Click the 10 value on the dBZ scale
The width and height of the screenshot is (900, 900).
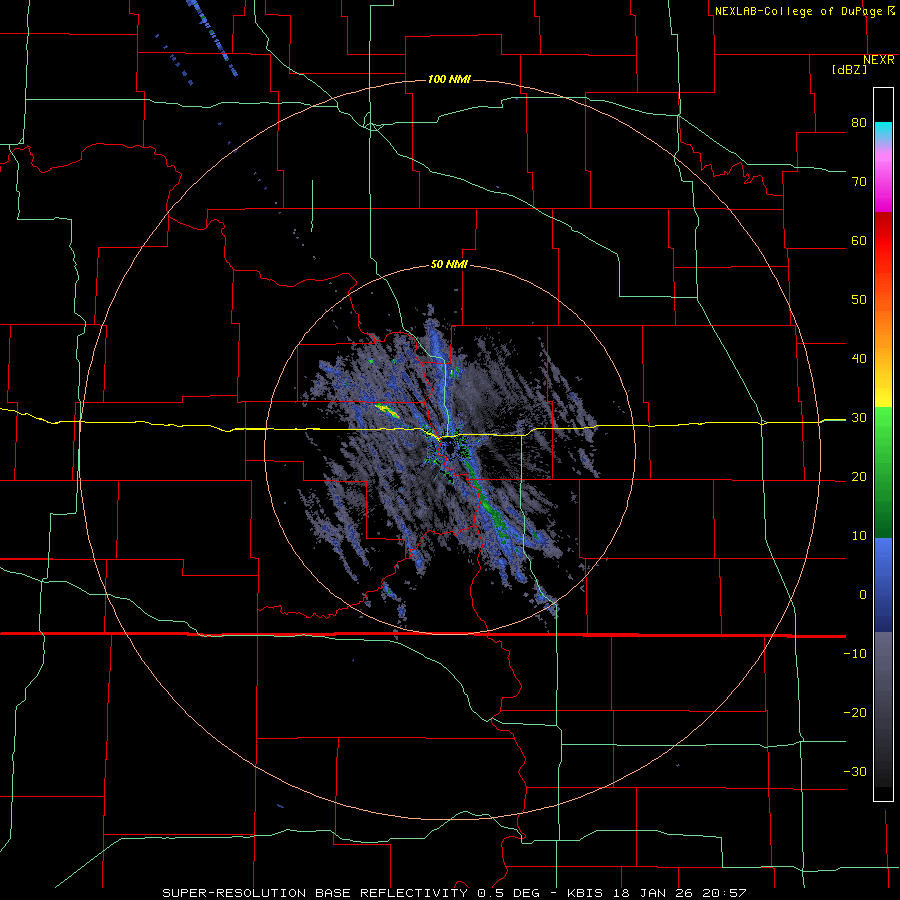point(859,536)
